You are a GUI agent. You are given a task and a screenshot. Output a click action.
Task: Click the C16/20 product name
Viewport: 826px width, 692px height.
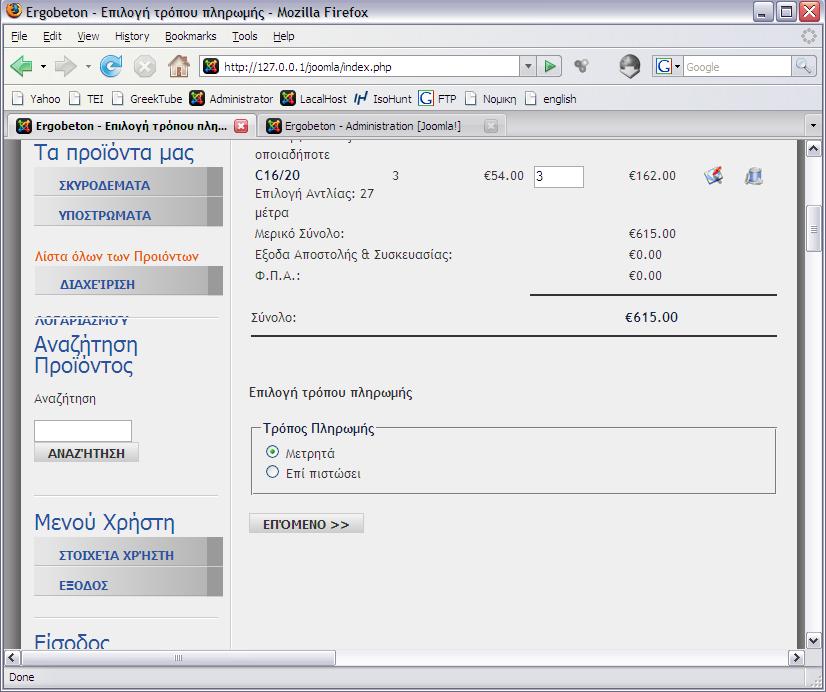[277, 175]
